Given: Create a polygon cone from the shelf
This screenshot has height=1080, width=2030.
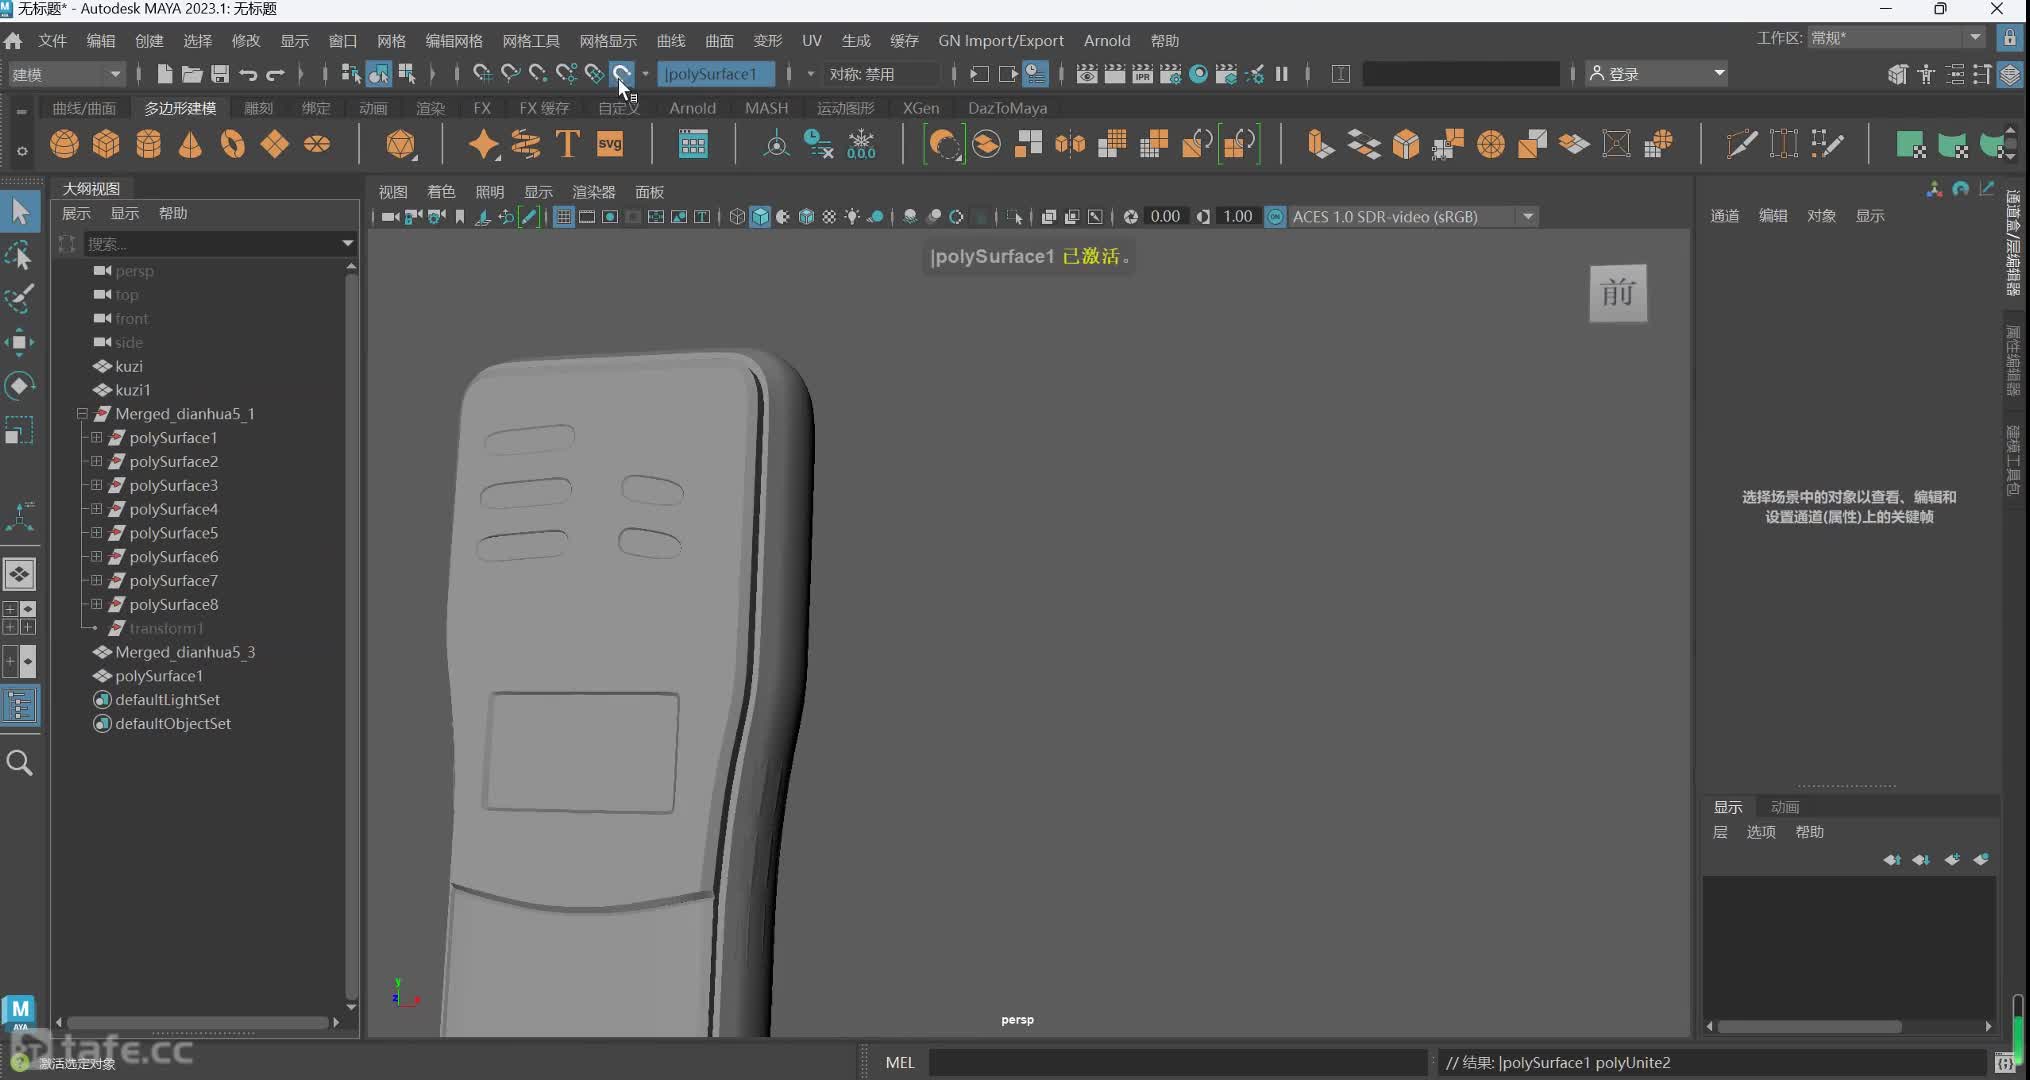Looking at the screenshot, I should tap(190, 144).
